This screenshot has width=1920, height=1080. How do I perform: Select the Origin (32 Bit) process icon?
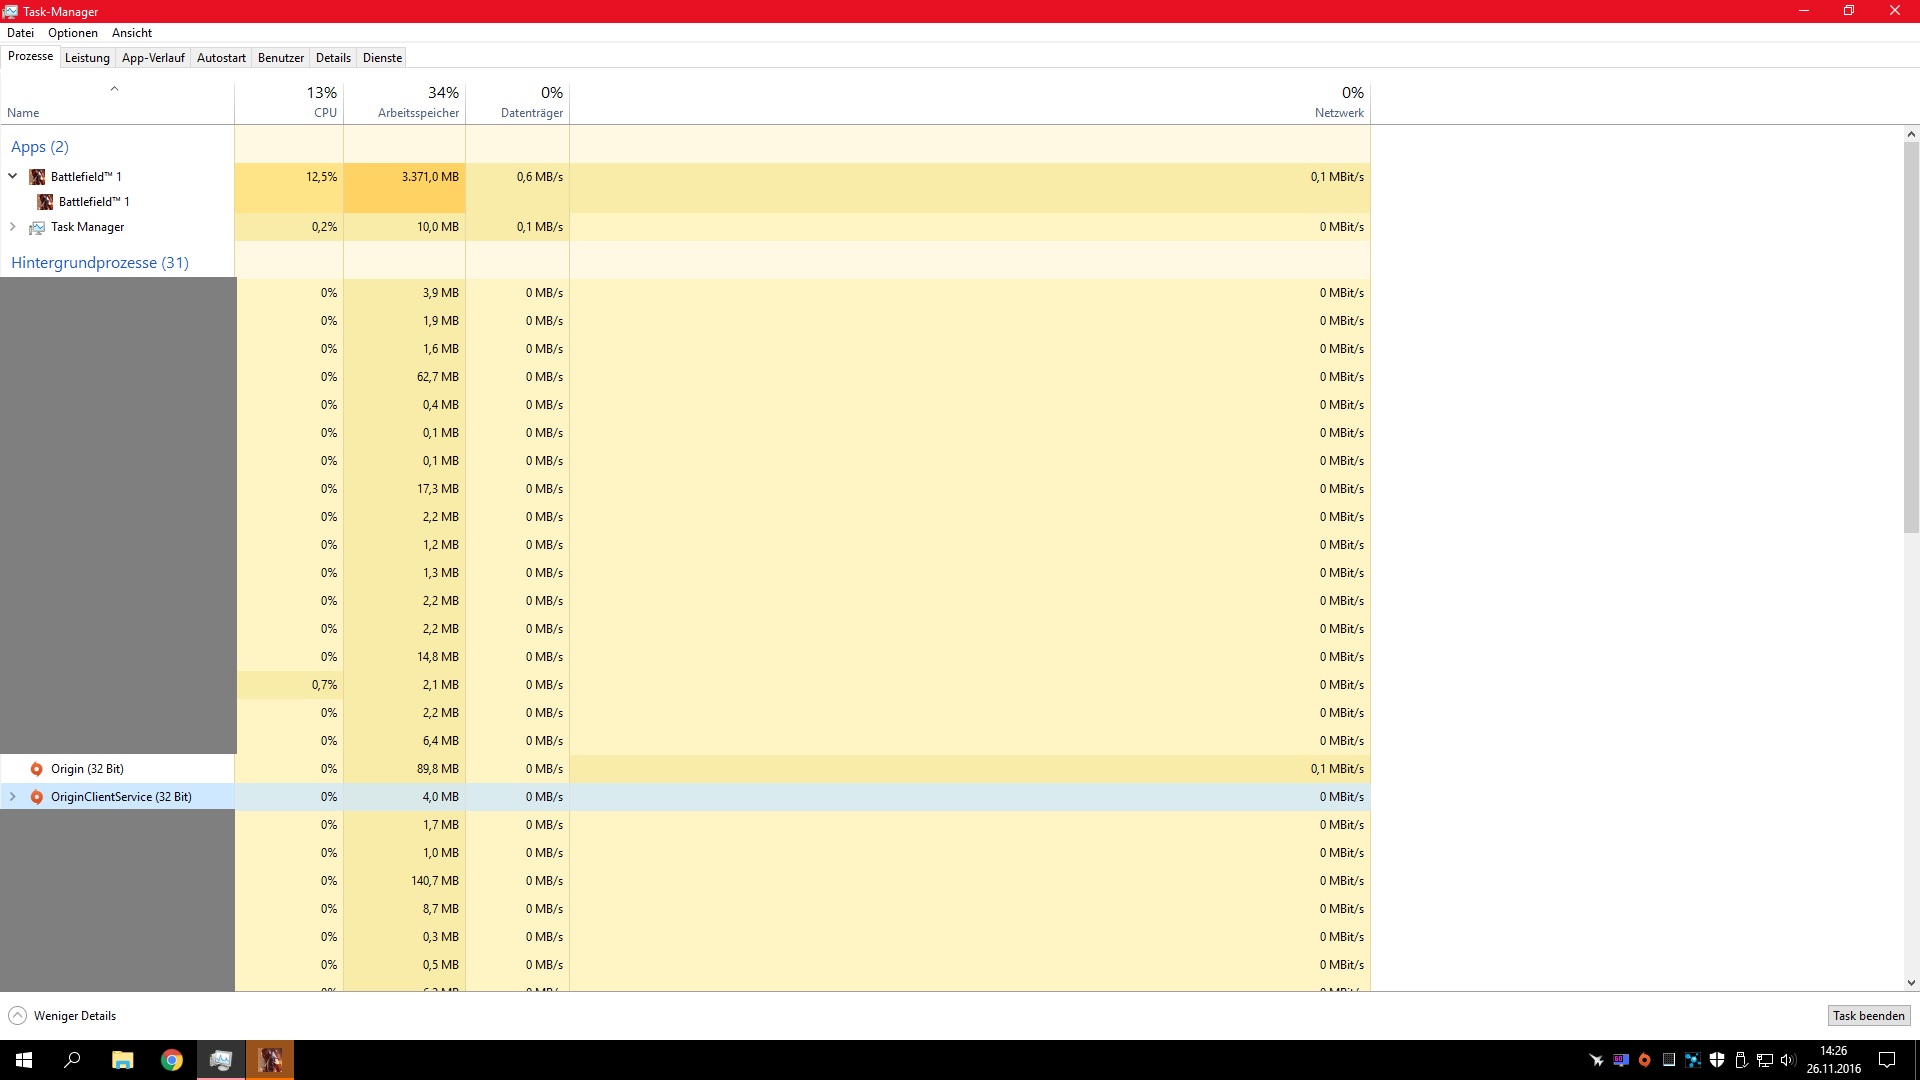(x=37, y=769)
